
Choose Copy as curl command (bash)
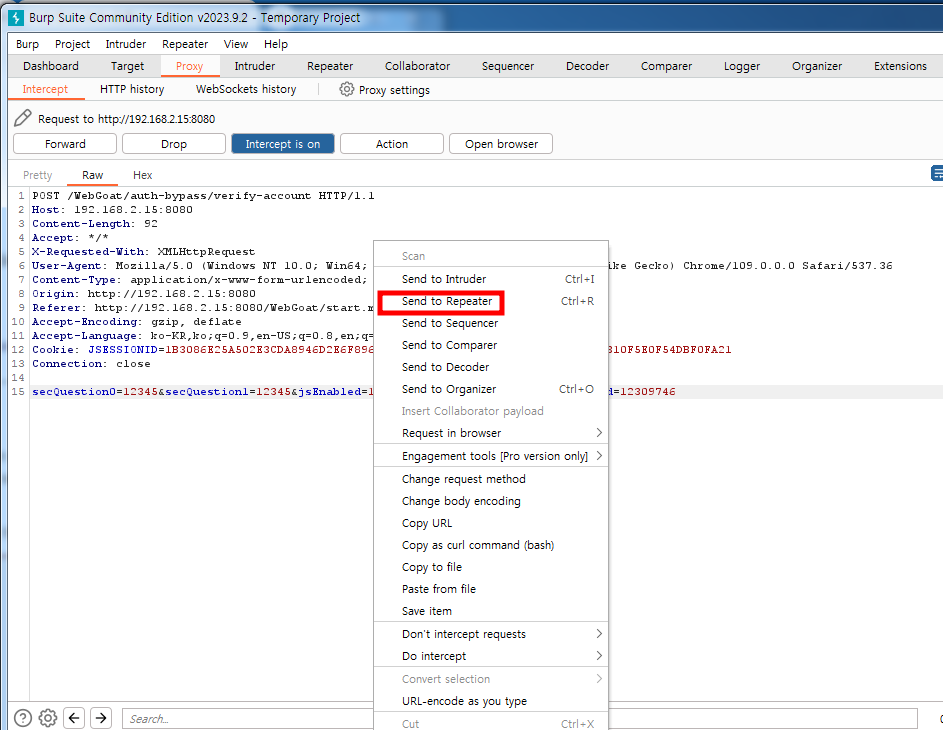pyautogui.click(x=491, y=545)
